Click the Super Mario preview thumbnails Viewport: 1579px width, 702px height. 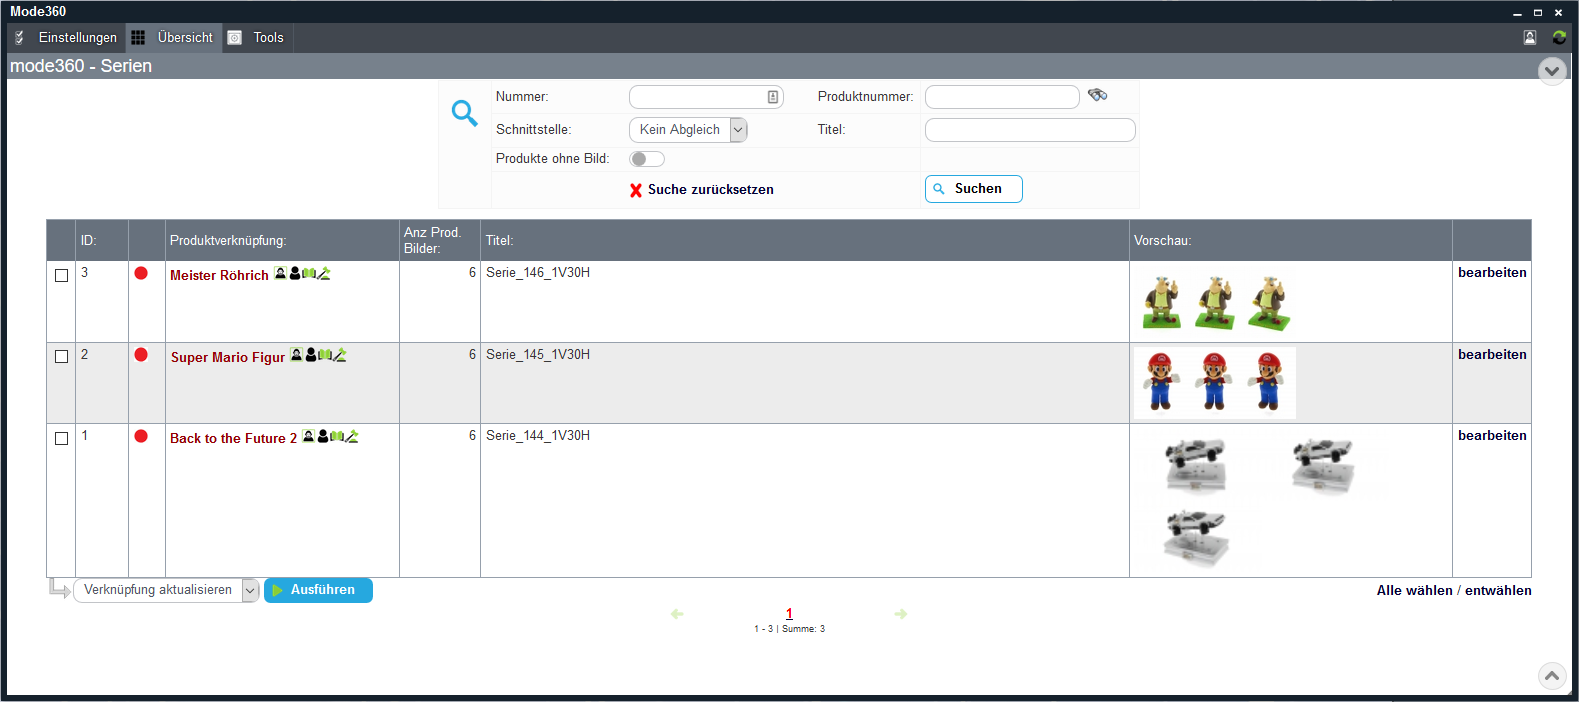coord(1215,383)
